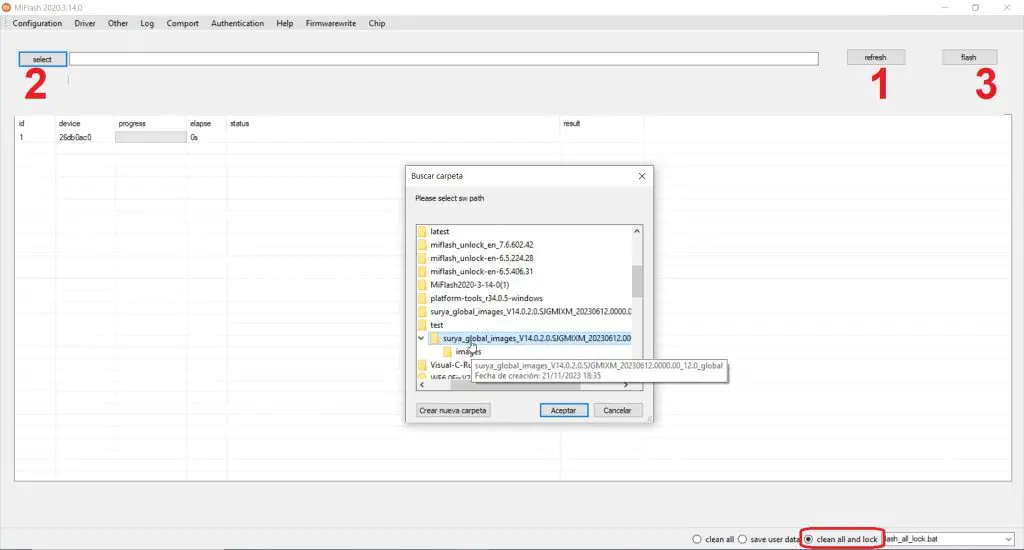Select the Visual-C-Ru folder
Viewport: 1024px width, 550px height.
click(450, 364)
